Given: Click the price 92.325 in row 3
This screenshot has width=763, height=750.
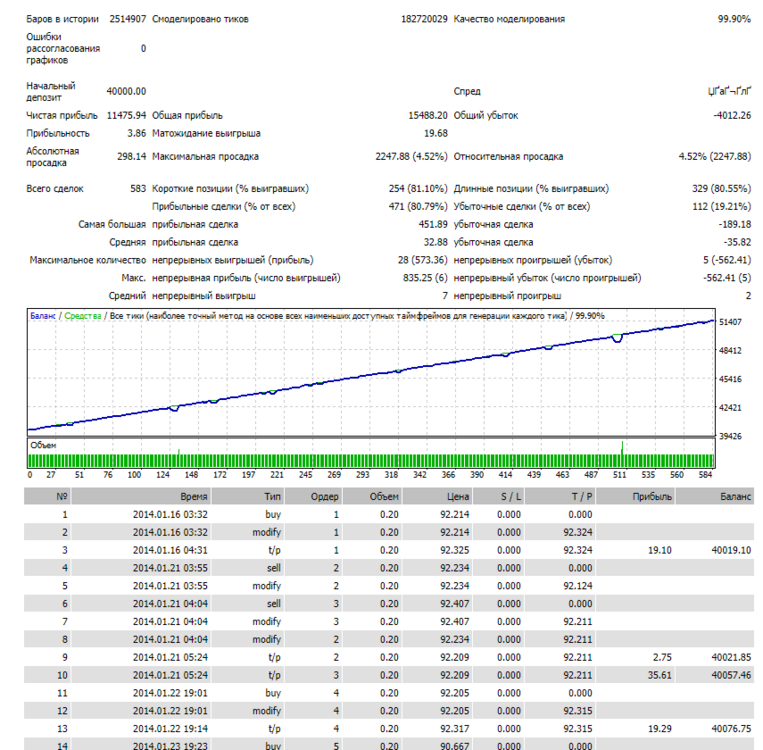Looking at the screenshot, I should point(455,550).
